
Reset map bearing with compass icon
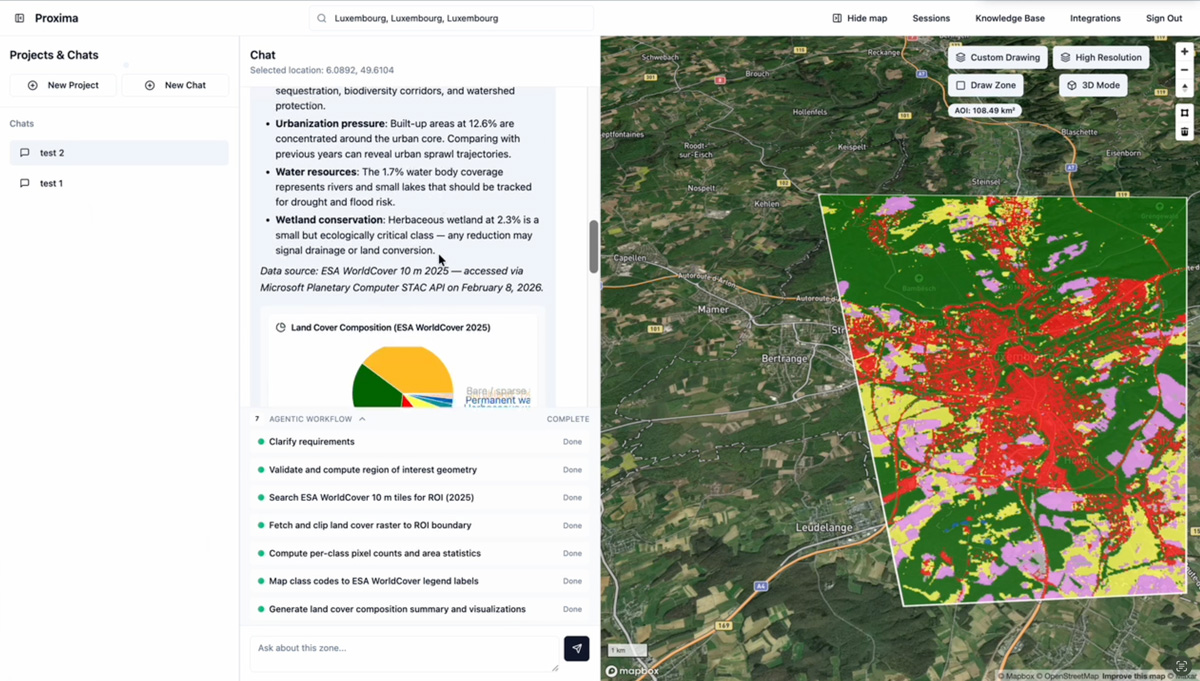pos(1185,88)
